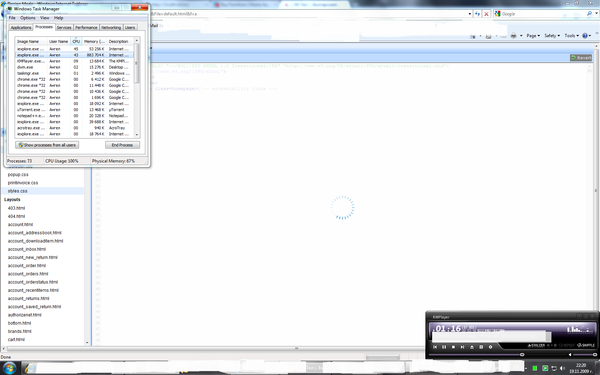This screenshot has height=375, width=600.
Task: Click the KMPlayer eject/open file icon
Action: pos(472,347)
